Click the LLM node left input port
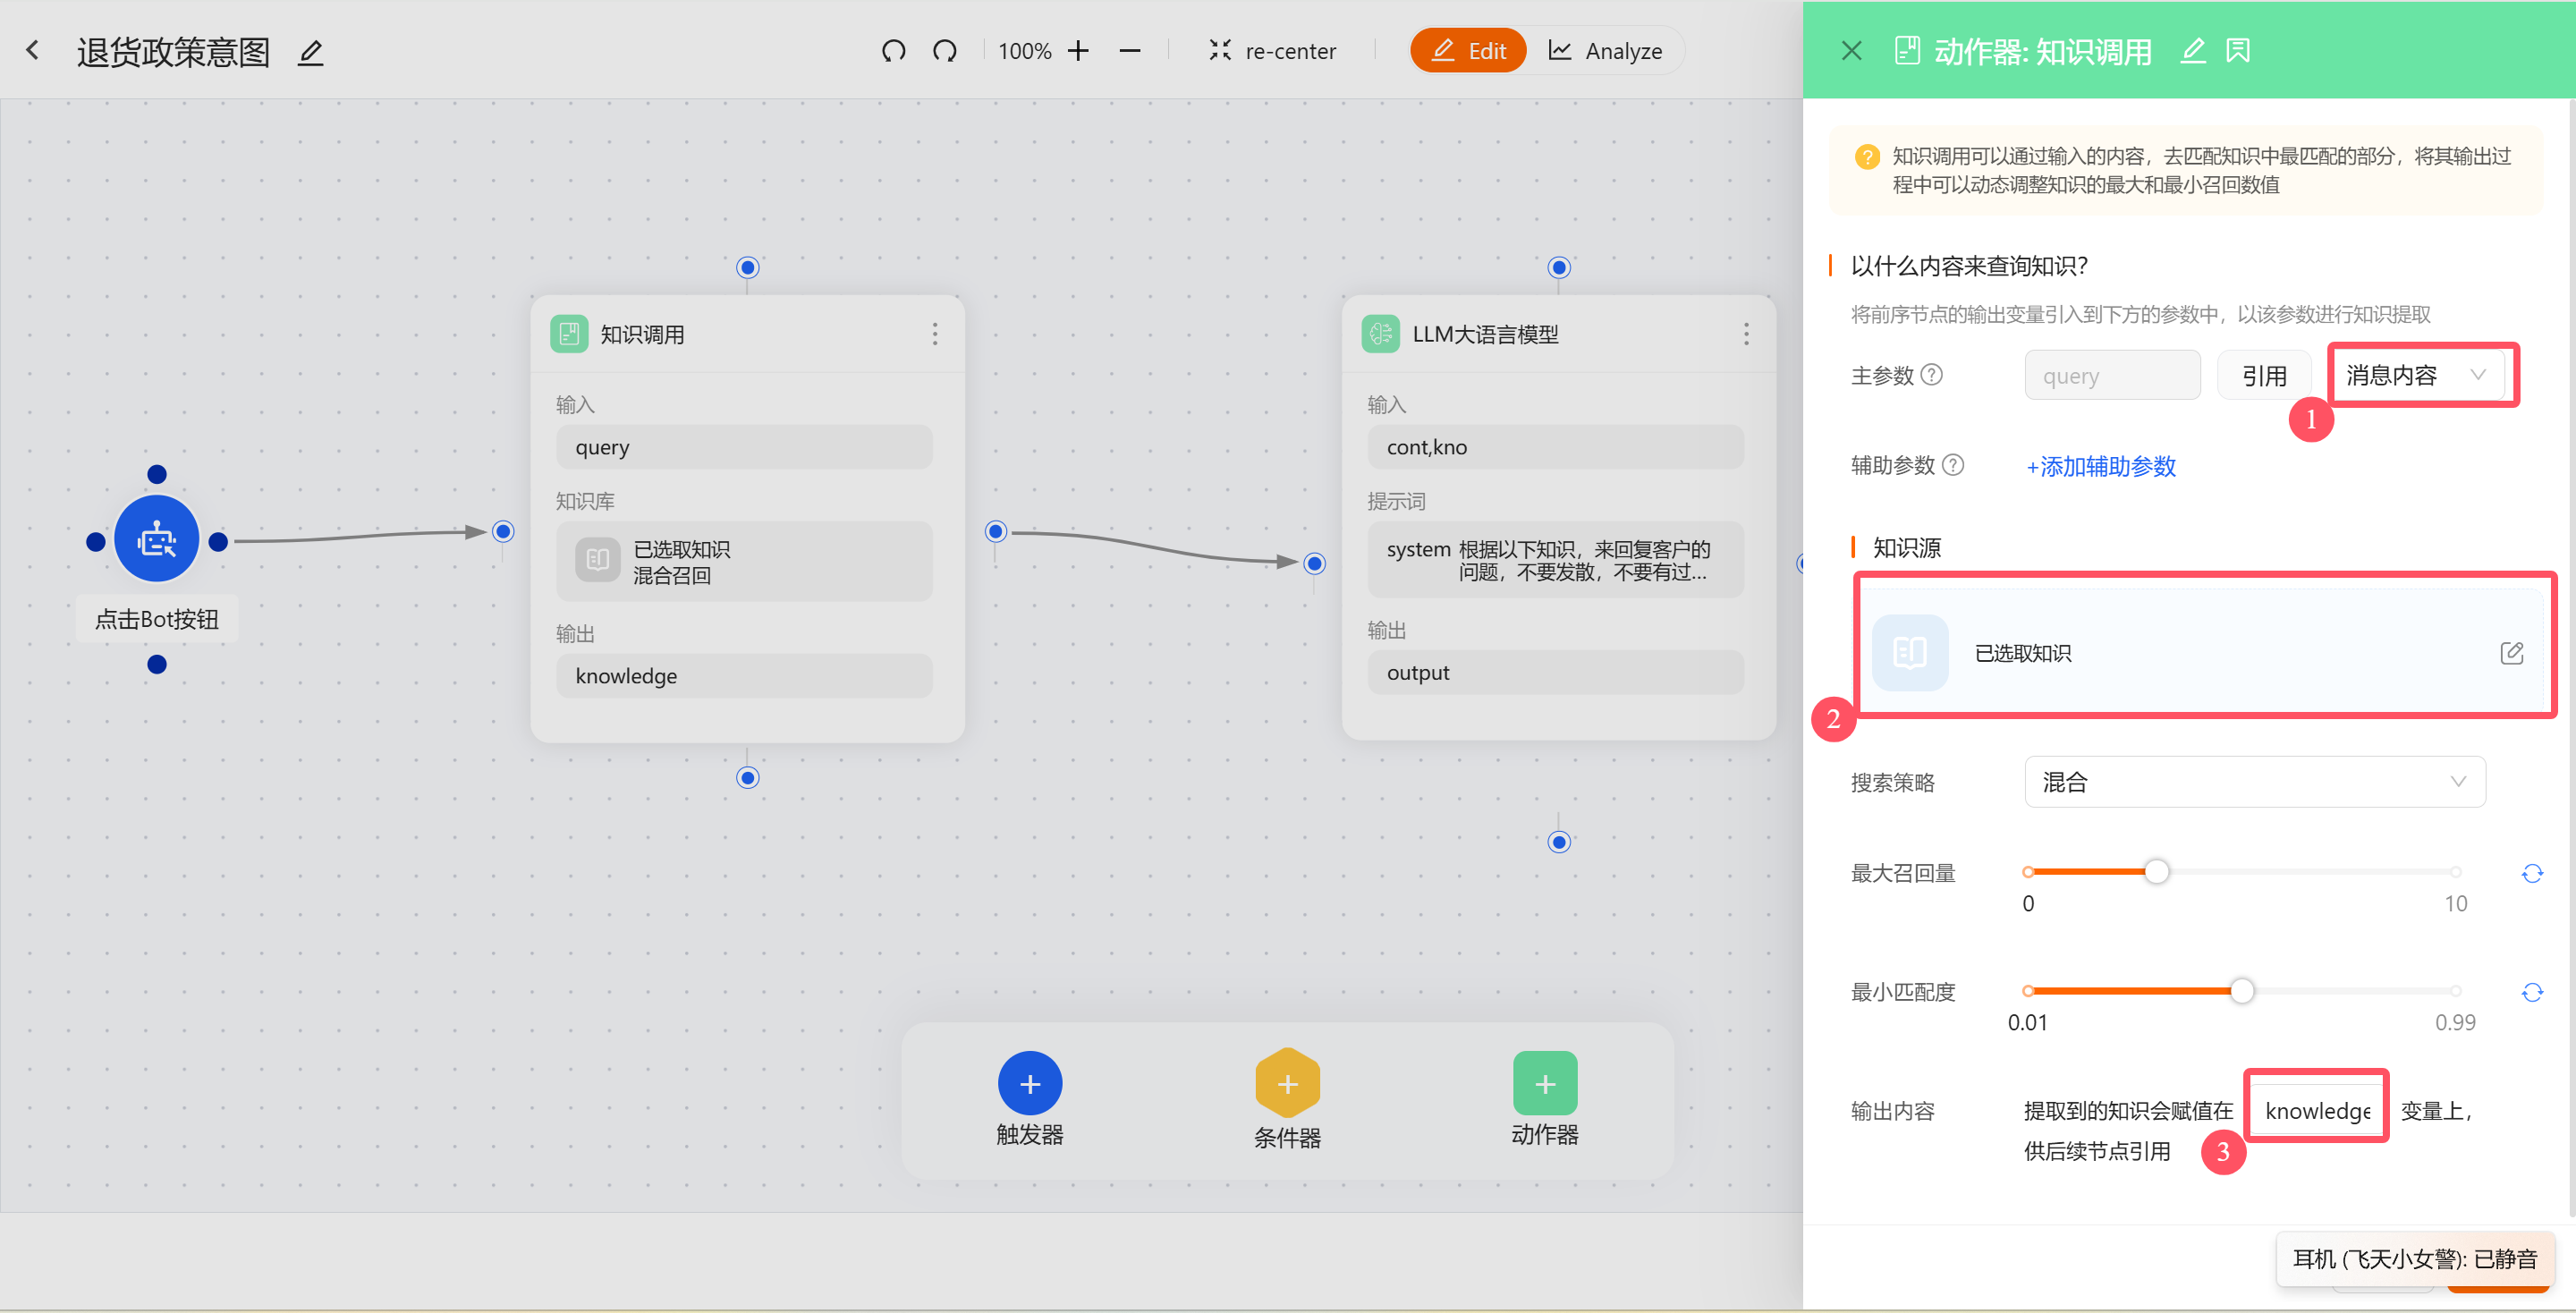The width and height of the screenshot is (2576, 1313). 1315,563
